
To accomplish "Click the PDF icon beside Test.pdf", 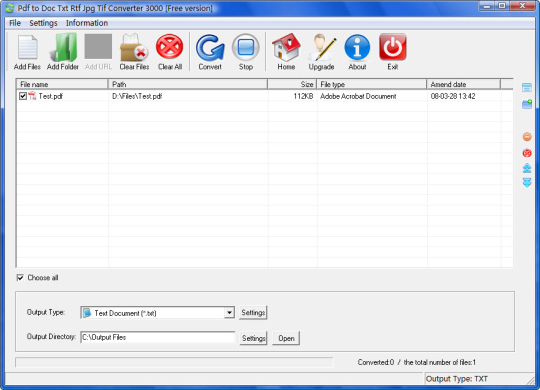I will [32, 96].
